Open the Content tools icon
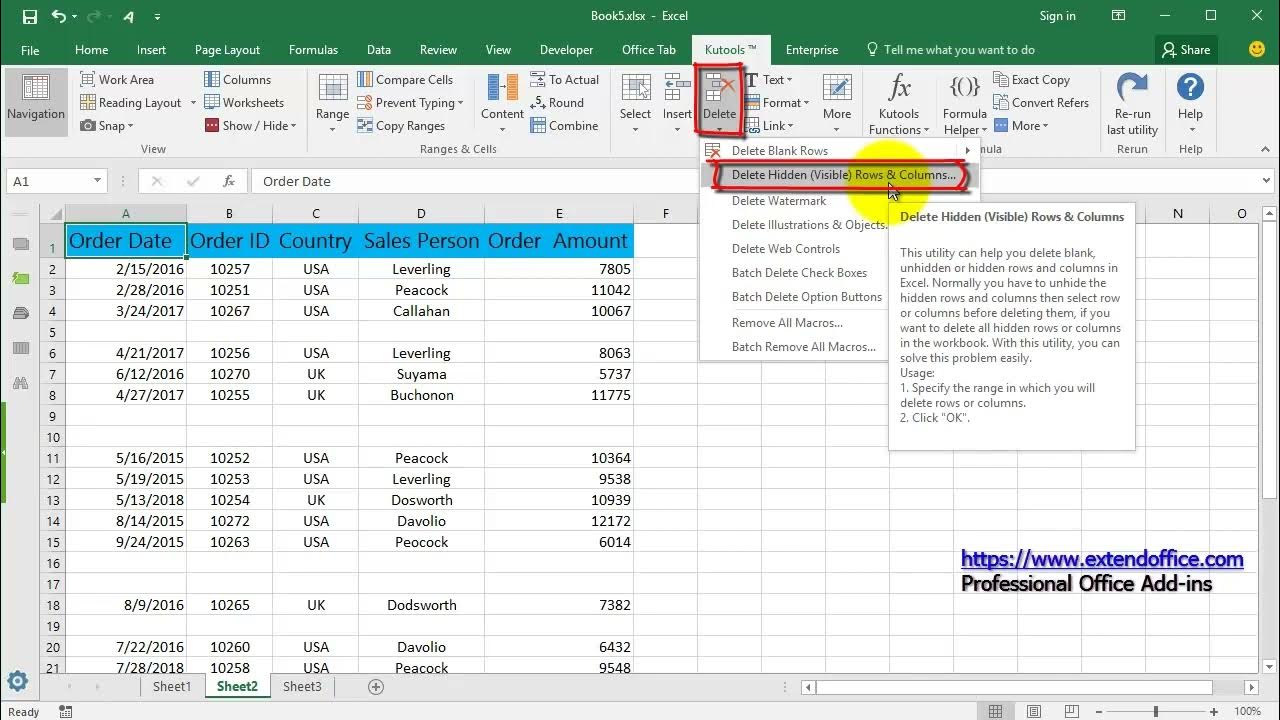The width and height of the screenshot is (1280, 720). click(502, 99)
